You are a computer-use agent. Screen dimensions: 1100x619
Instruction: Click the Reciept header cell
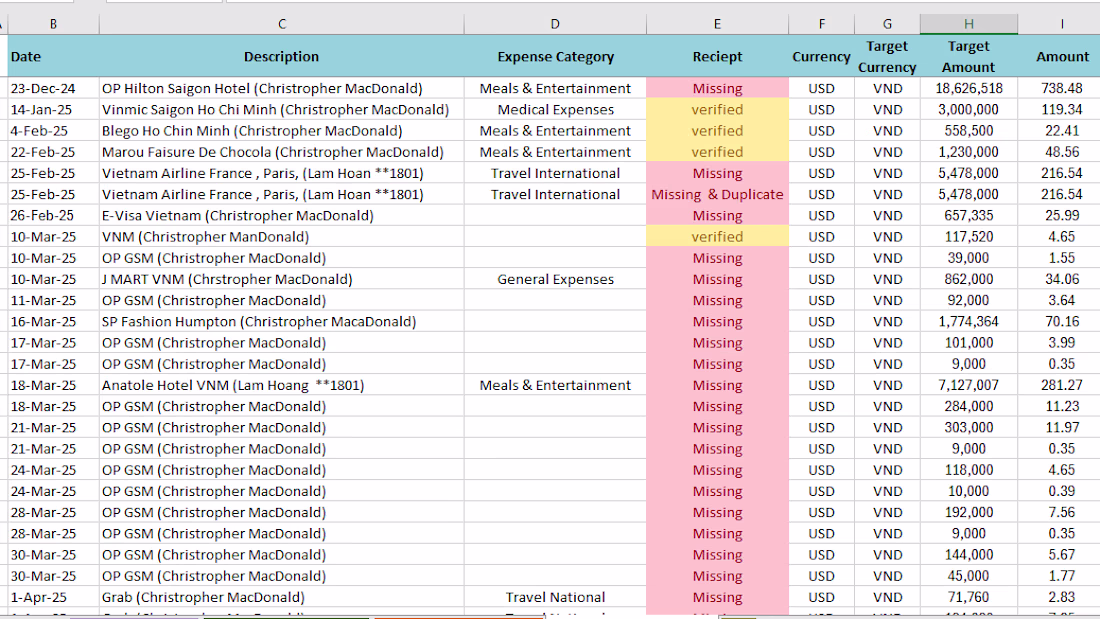tap(717, 56)
